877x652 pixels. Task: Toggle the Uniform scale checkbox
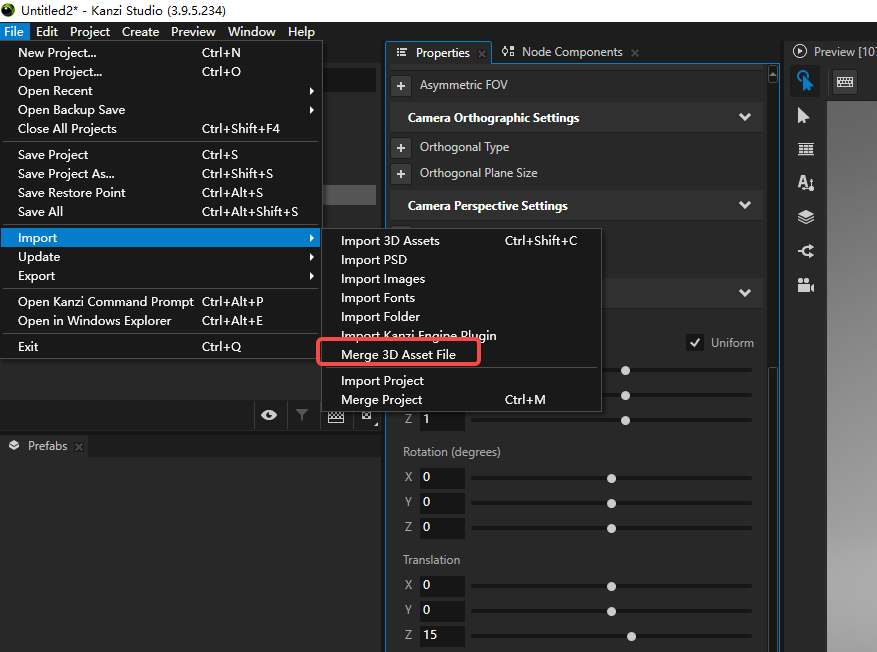[695, 343]
